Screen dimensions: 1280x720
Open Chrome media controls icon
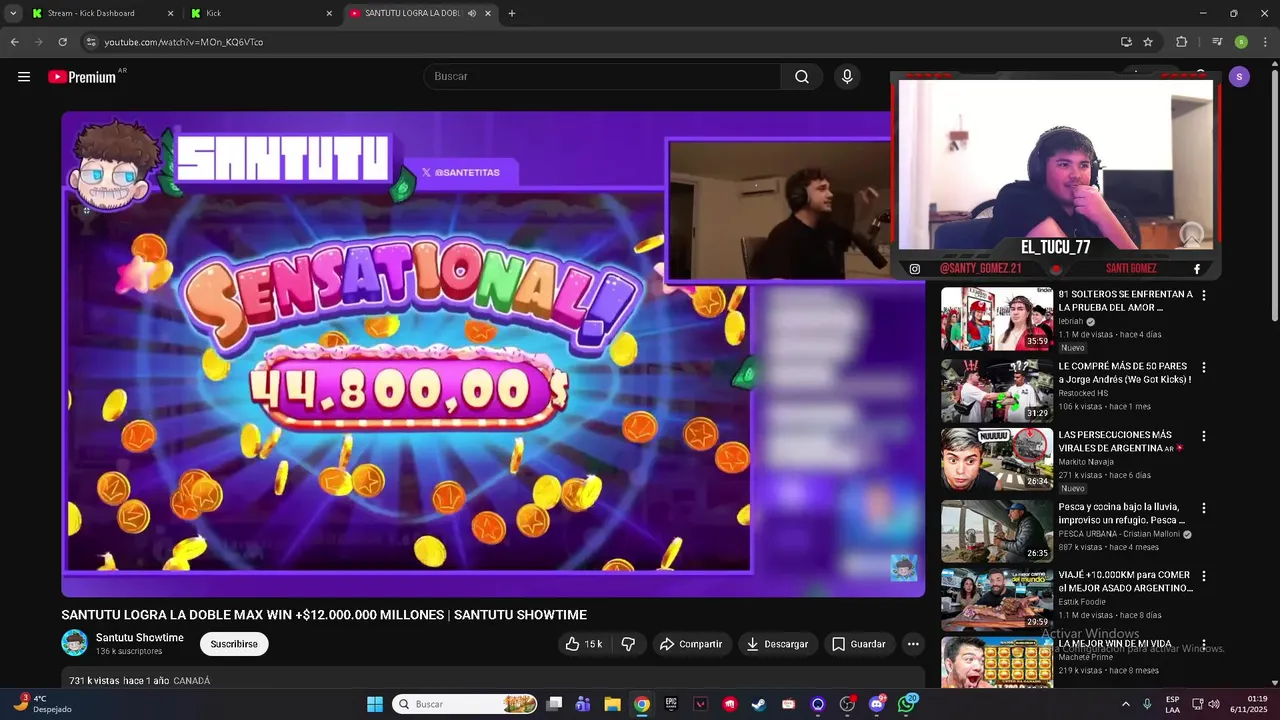point(1217,42)
